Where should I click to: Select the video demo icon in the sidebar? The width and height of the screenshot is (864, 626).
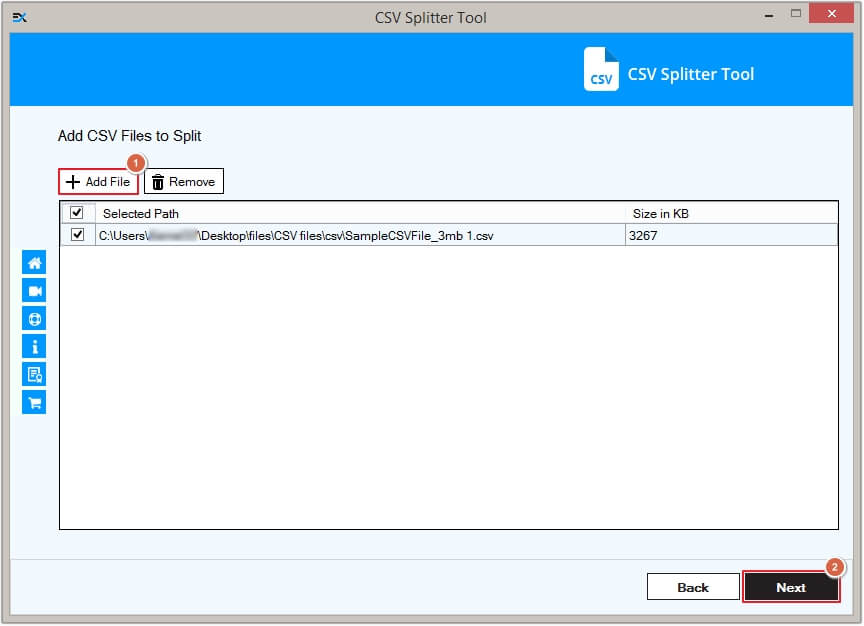coord(33,290)
